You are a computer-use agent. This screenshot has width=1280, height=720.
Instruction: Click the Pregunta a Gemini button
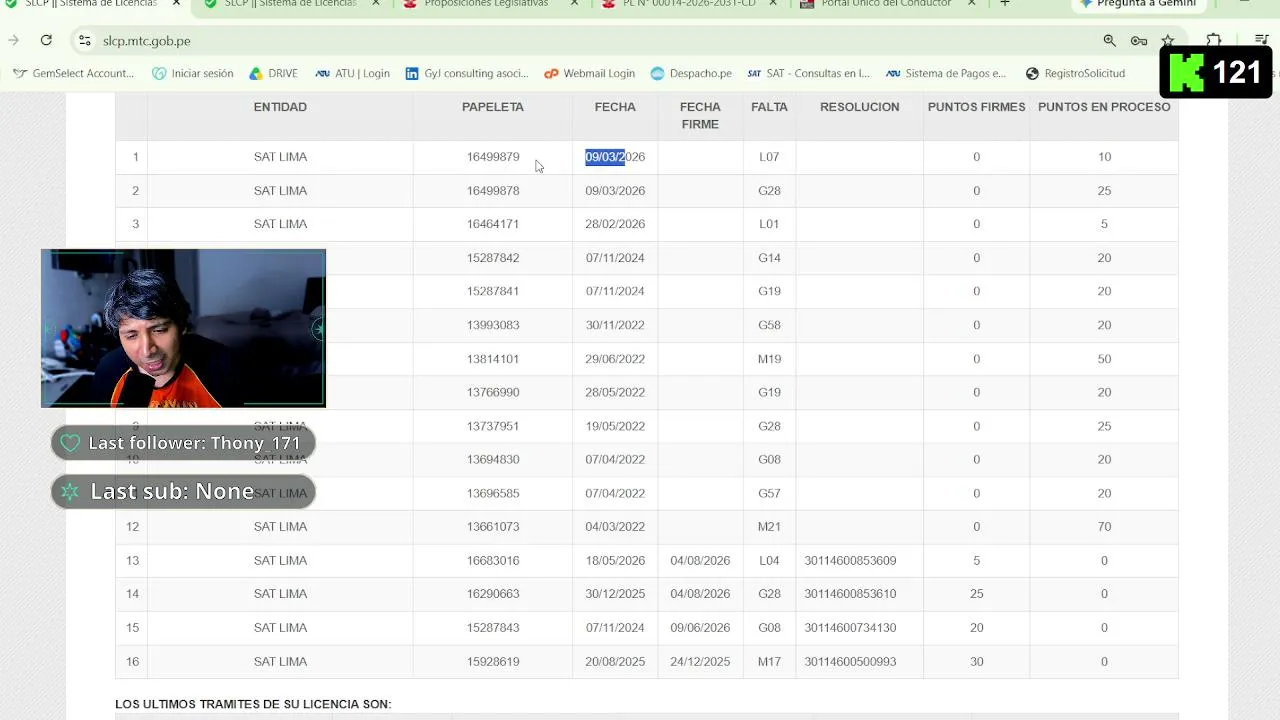tap(1138, 4)
